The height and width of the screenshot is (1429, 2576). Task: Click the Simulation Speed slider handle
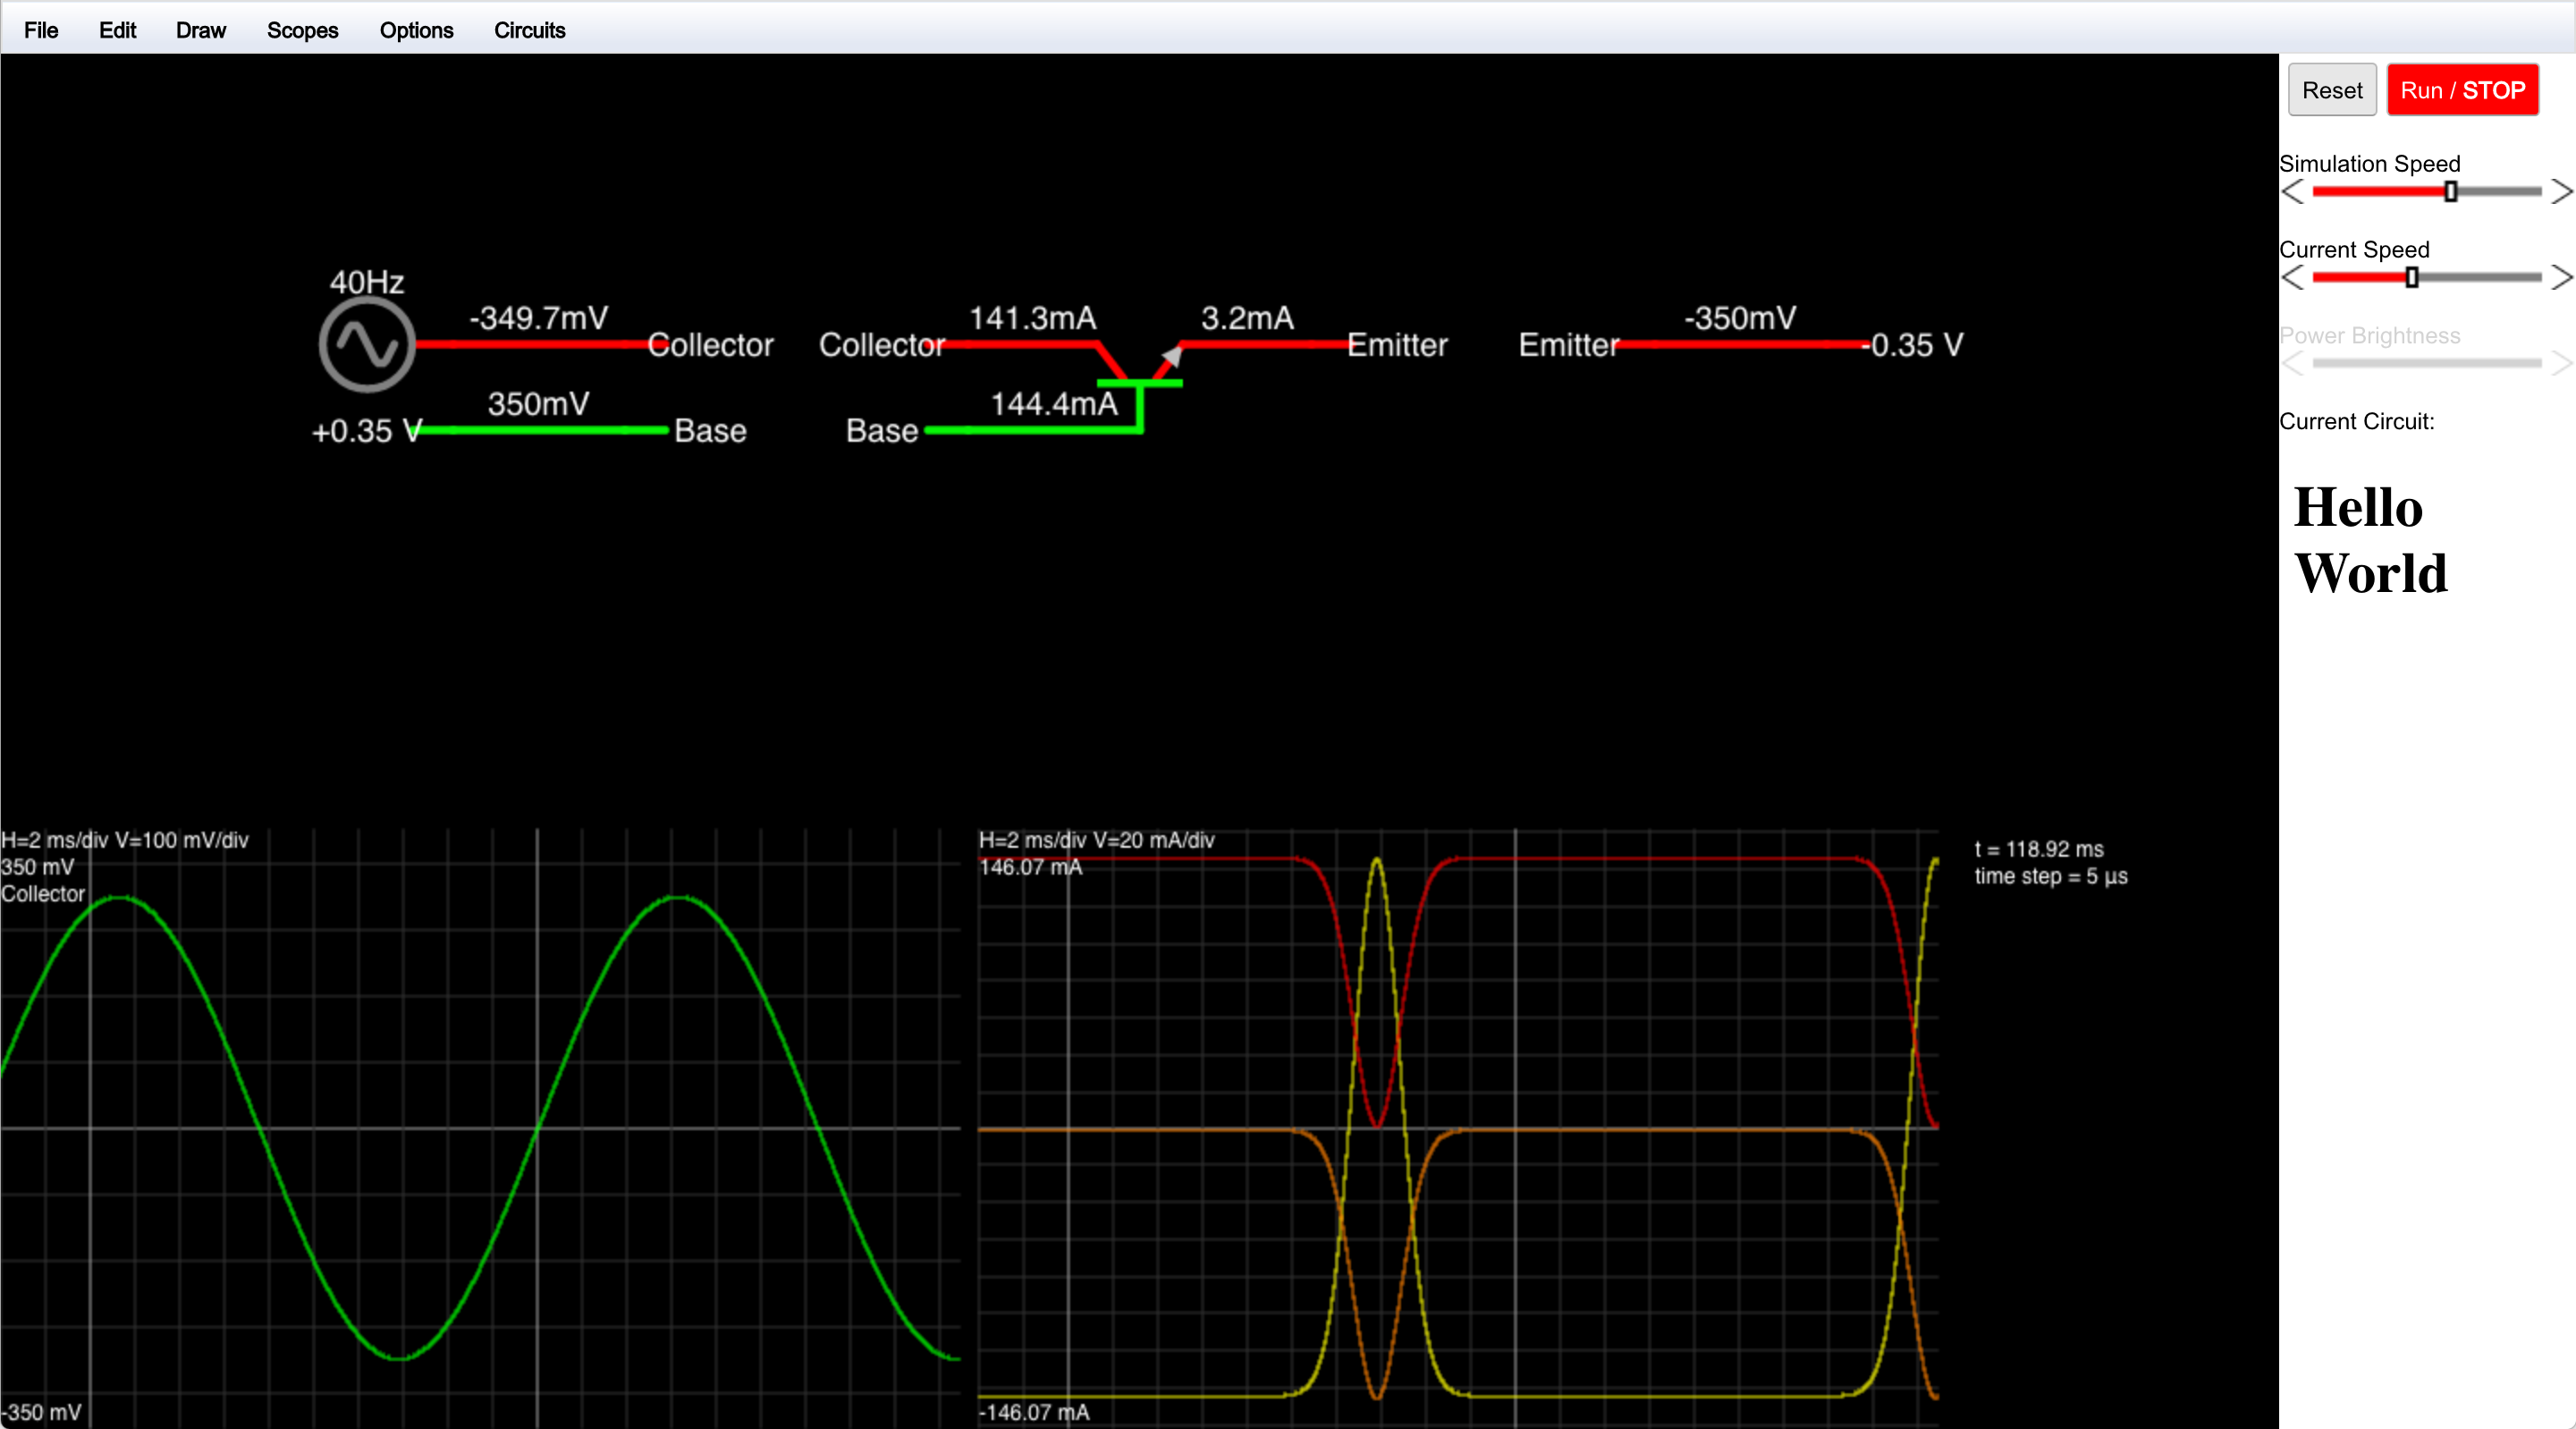pos(2449,192)
